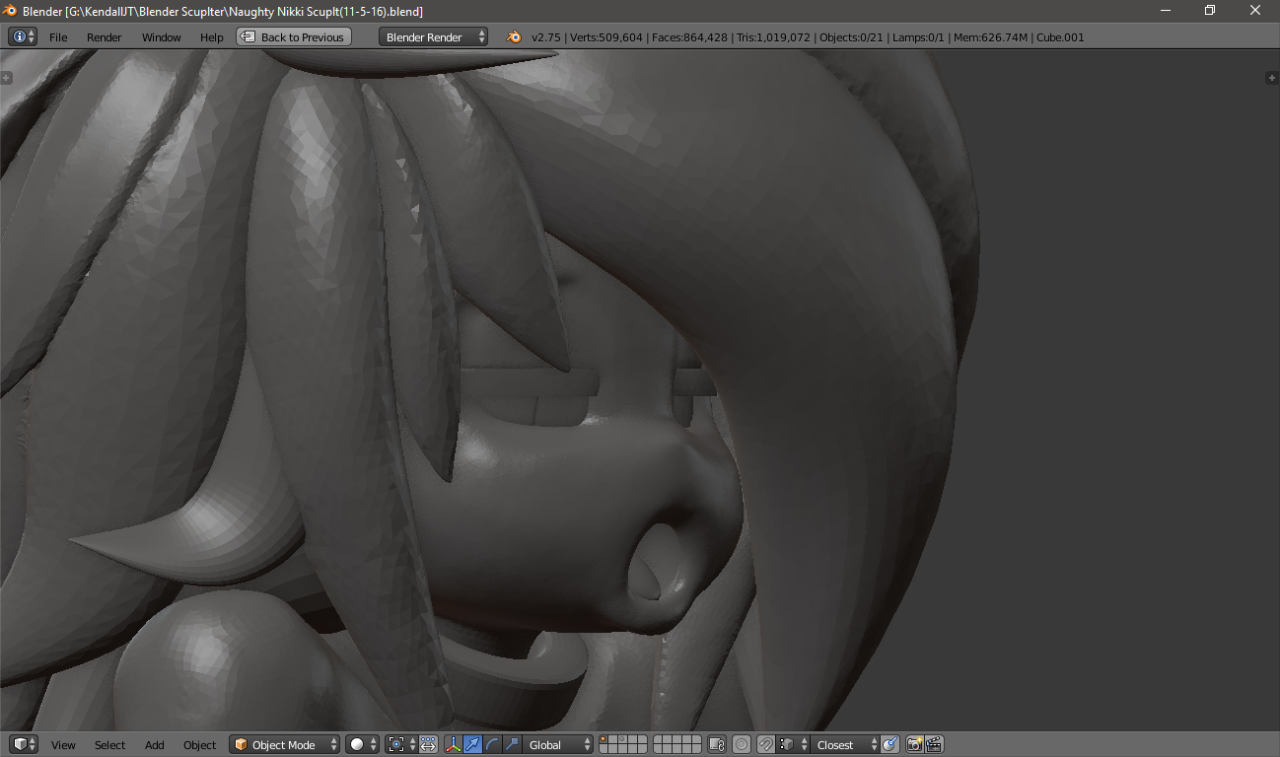Screen dimensions: 1280x757
Task: Open the snap element type selector
Action: (x=793, y=744)
